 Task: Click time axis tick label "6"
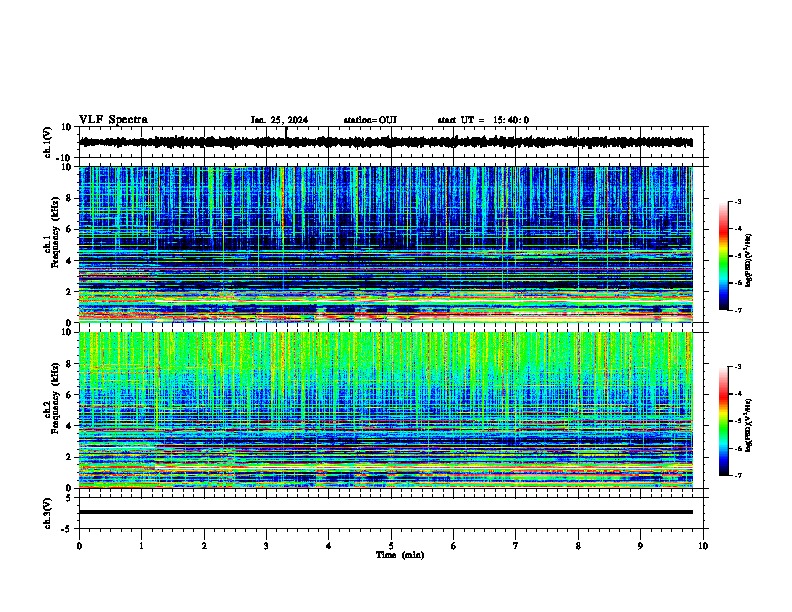tap(454, 546)
